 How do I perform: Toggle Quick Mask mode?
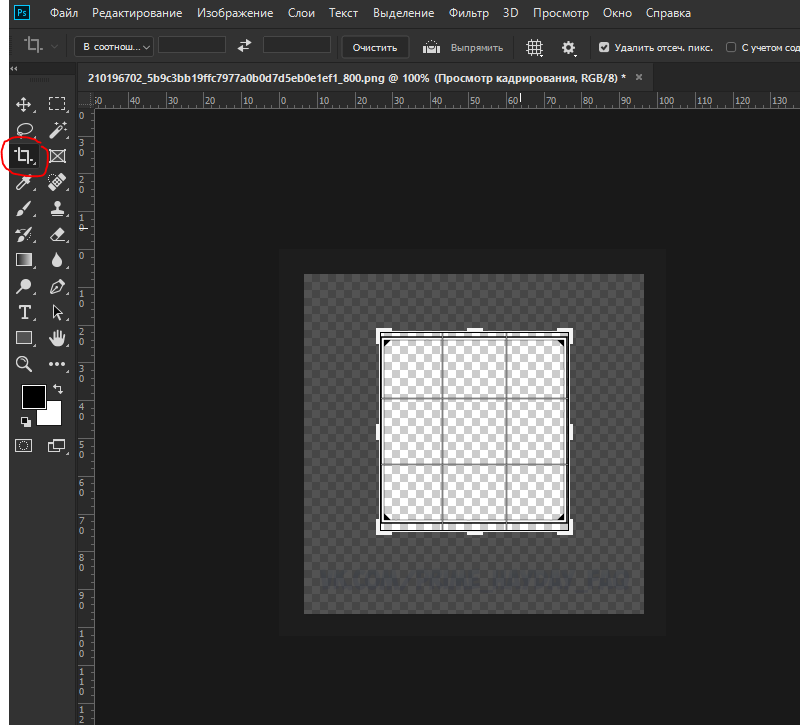click(23, 445)
